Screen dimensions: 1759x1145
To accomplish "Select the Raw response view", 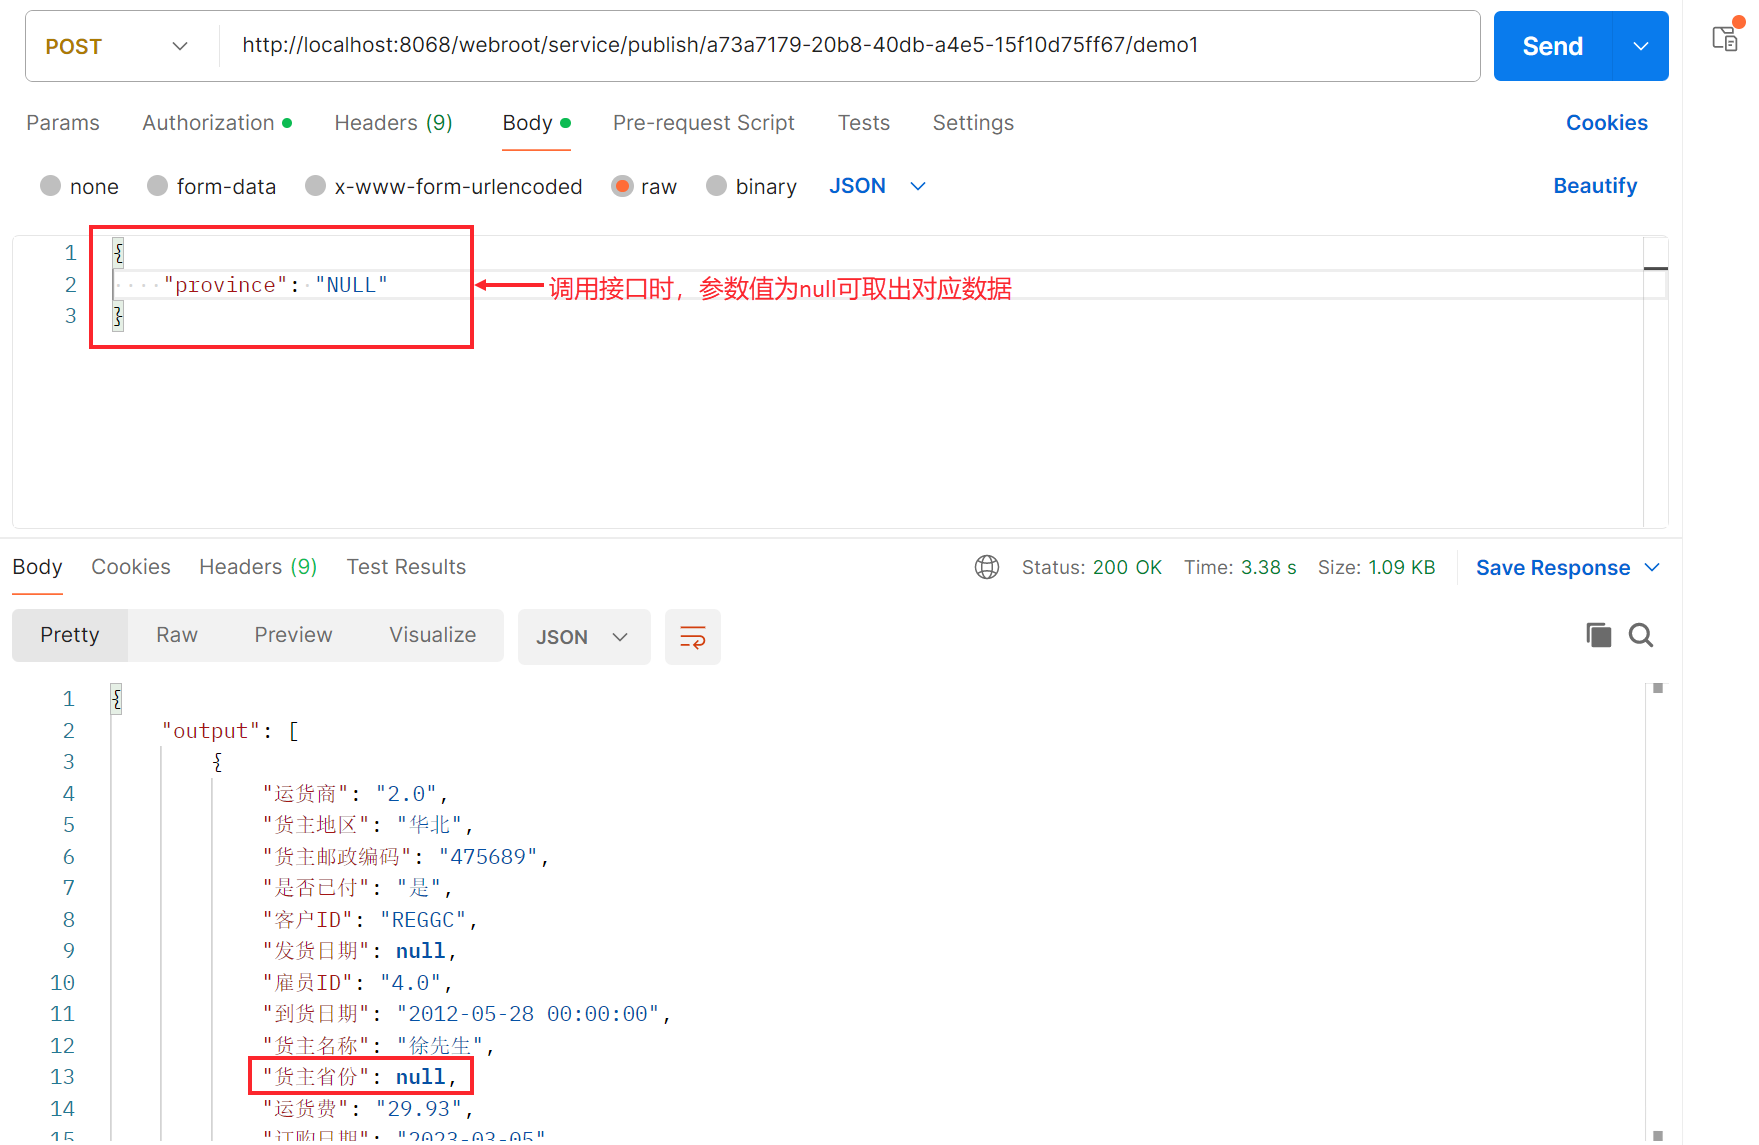I will click(177, 635).
